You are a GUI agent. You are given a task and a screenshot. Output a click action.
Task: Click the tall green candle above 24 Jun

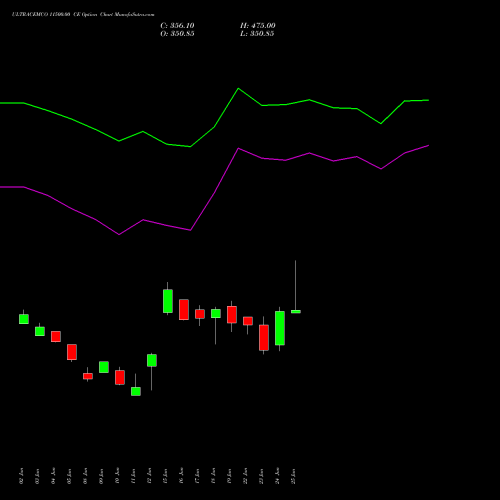[x=280, y=328]
